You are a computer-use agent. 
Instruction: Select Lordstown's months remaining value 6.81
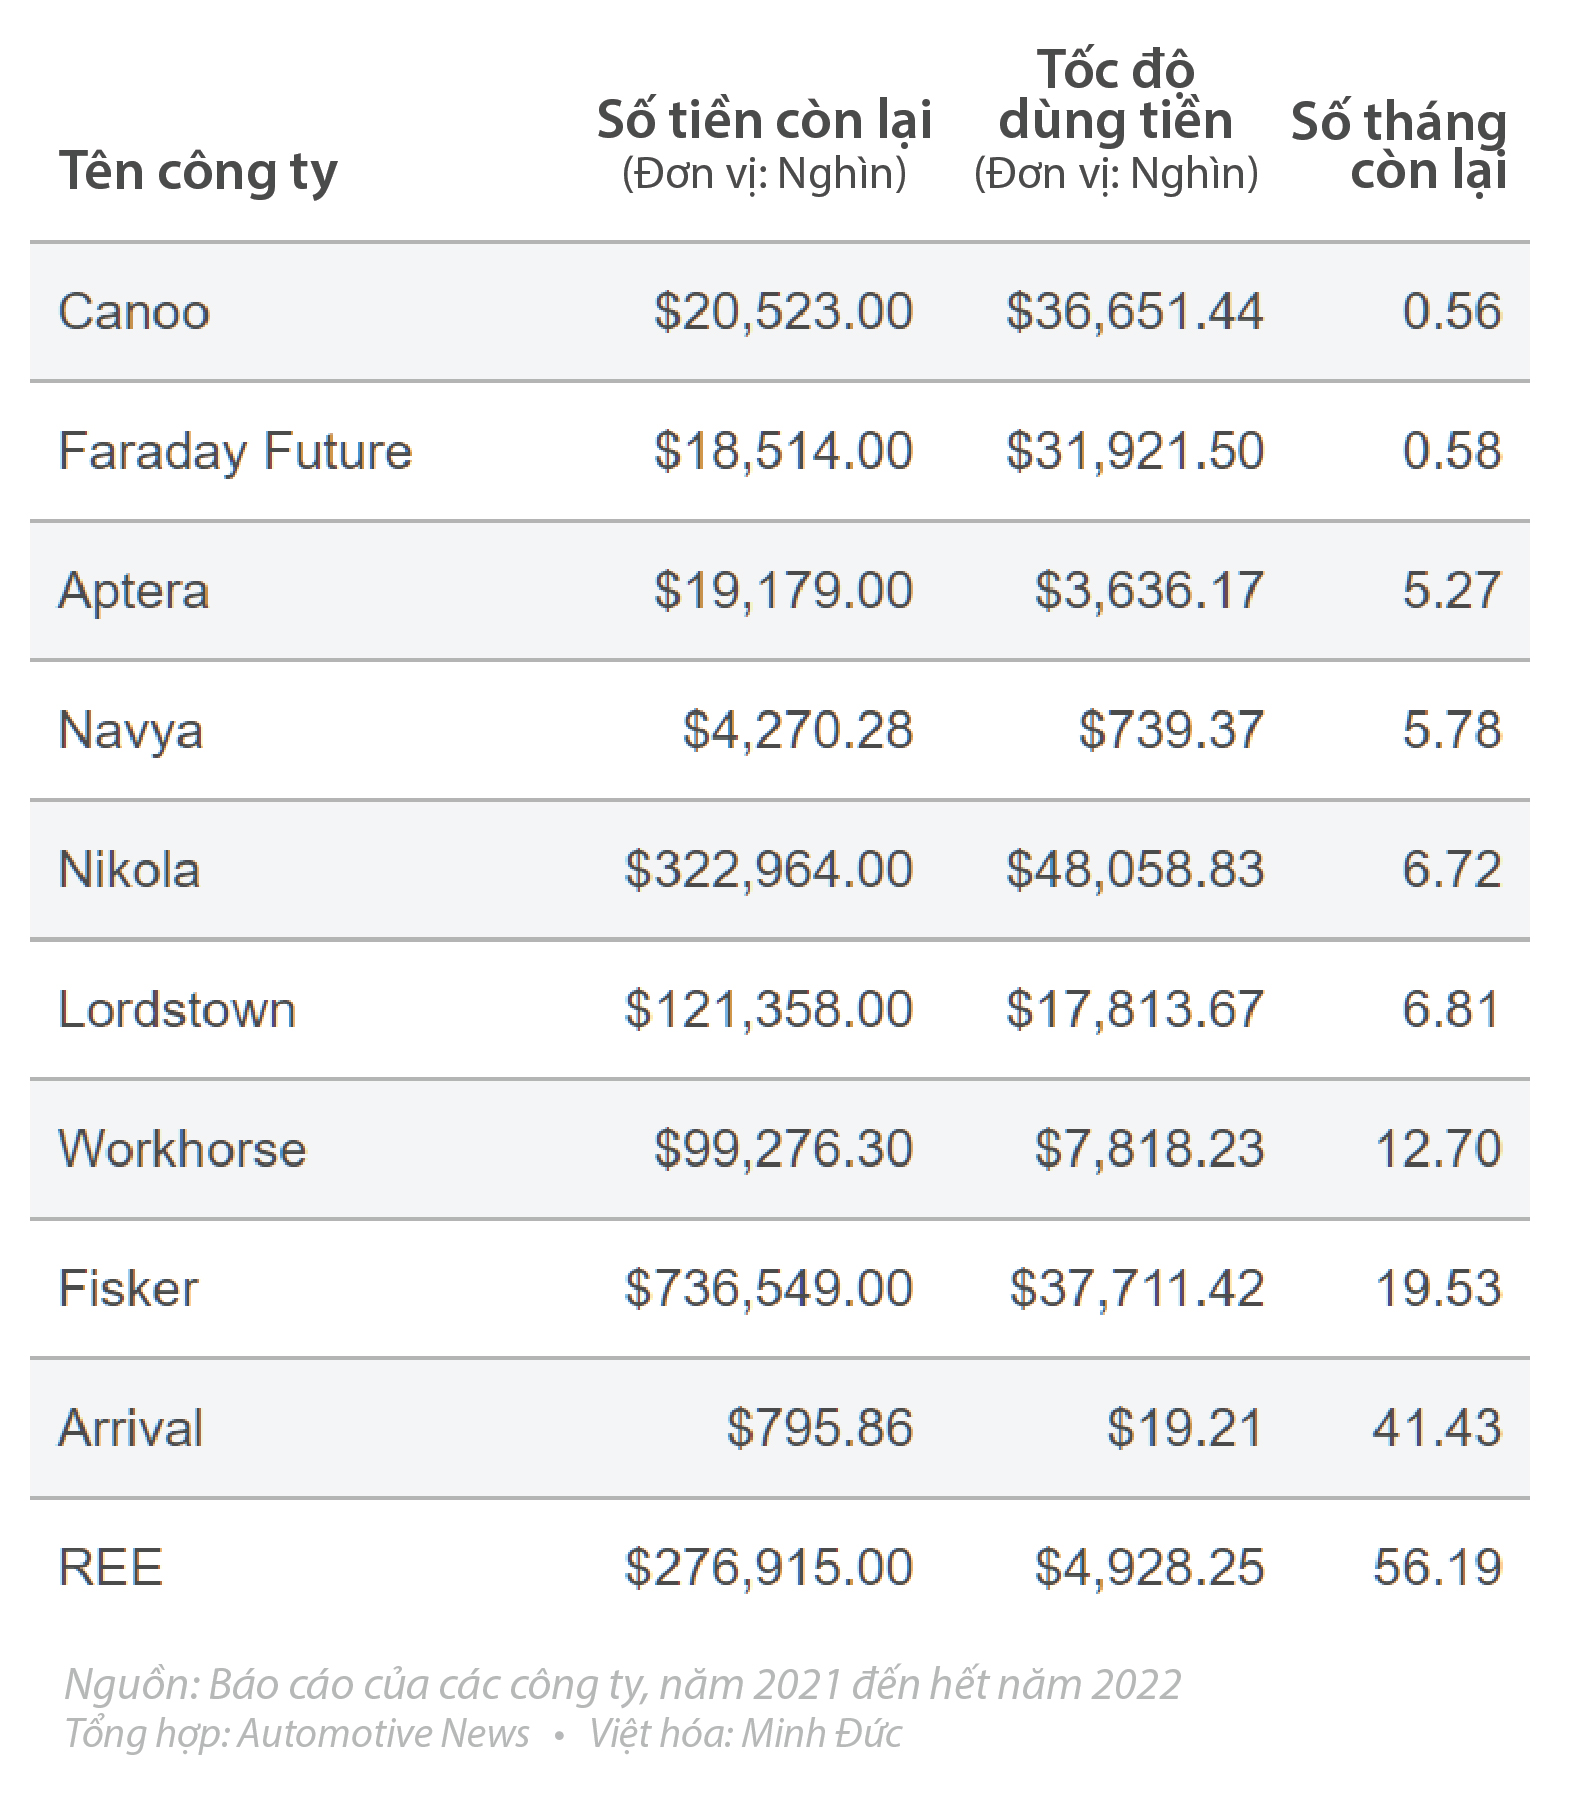[x=1451, y=1009]
